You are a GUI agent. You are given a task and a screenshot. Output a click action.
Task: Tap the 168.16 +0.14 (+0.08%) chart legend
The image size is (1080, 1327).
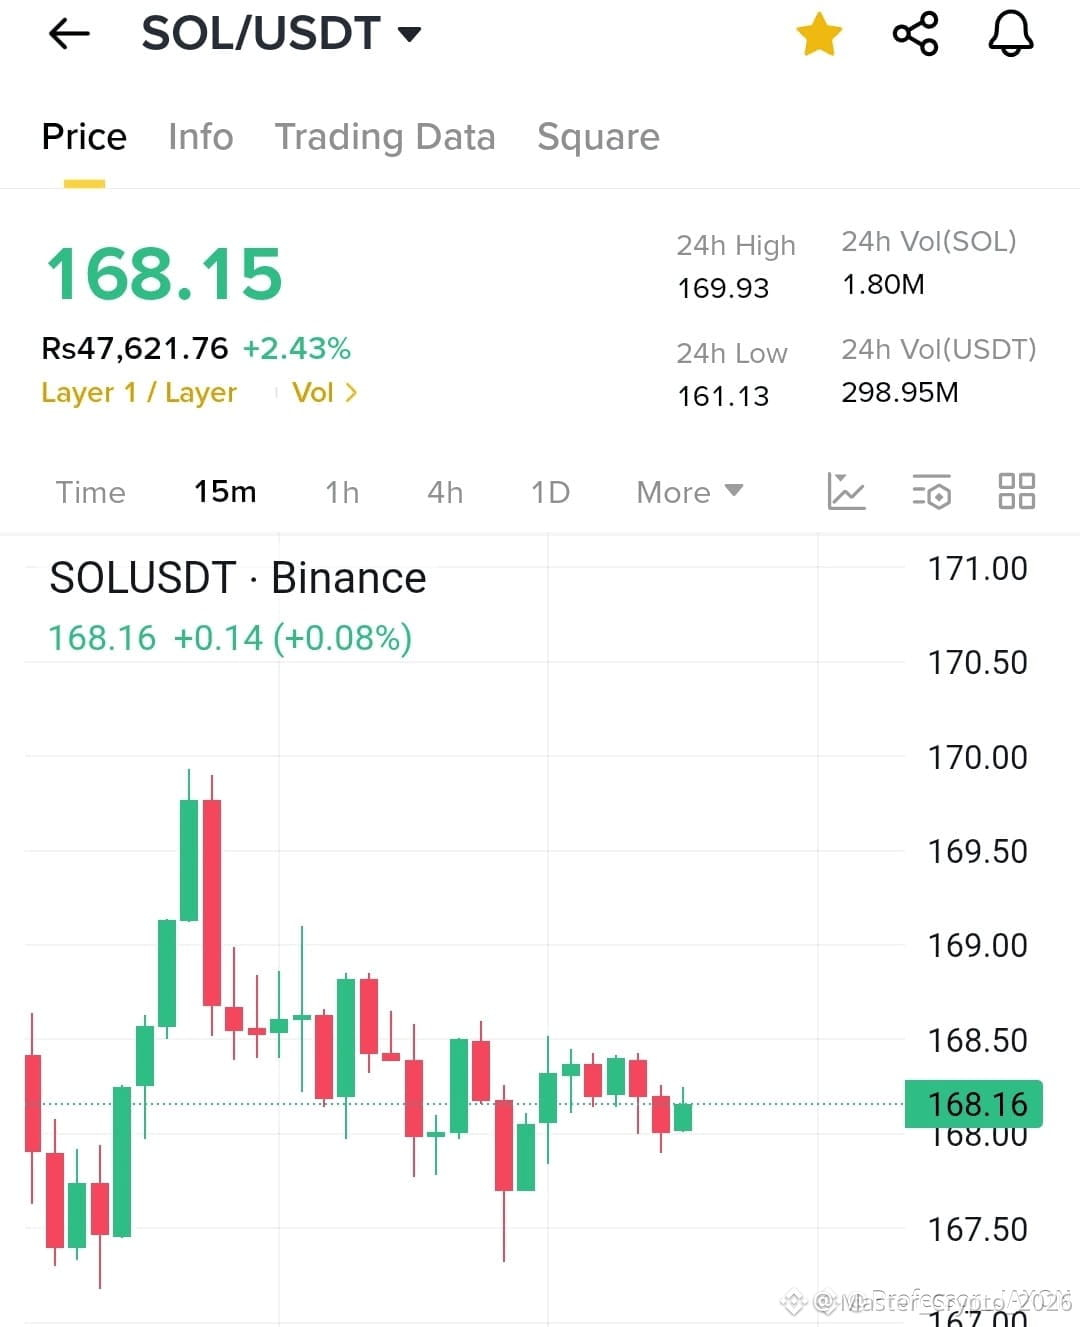coord(230,637)
